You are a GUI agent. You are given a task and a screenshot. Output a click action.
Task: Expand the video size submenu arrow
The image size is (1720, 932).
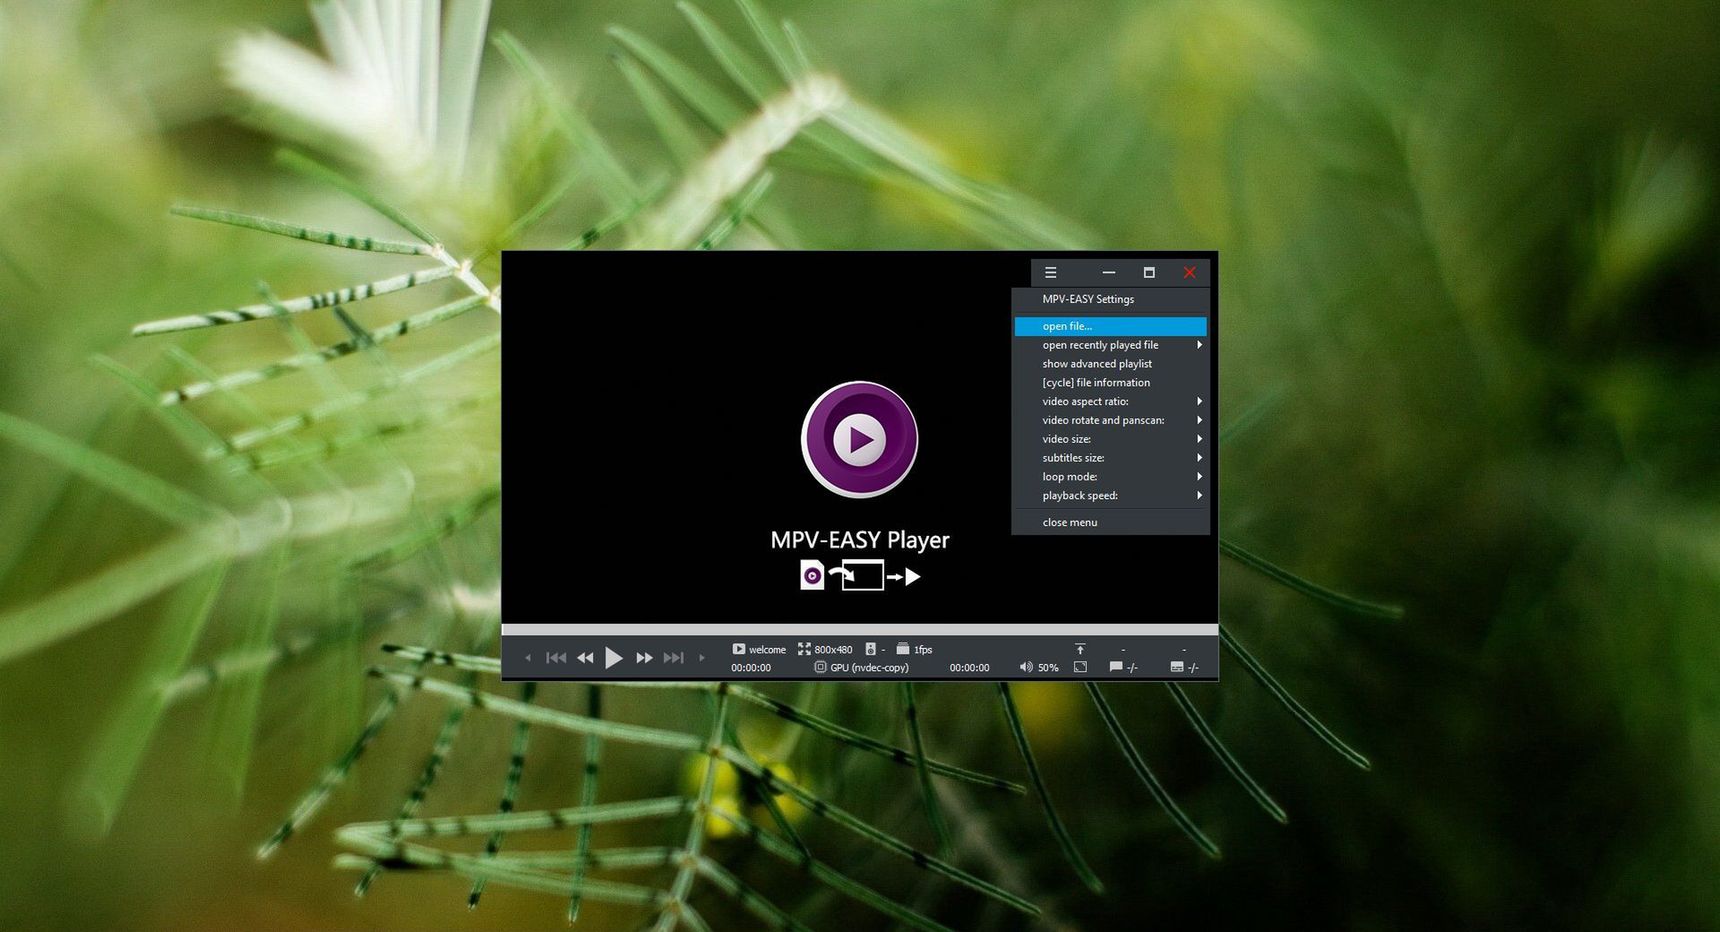point(1199,439)
